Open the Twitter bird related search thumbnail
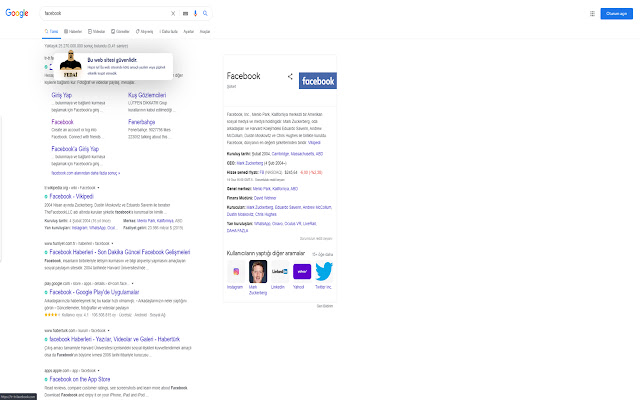This screenshot has width=640, height=400. click(324, 271)
